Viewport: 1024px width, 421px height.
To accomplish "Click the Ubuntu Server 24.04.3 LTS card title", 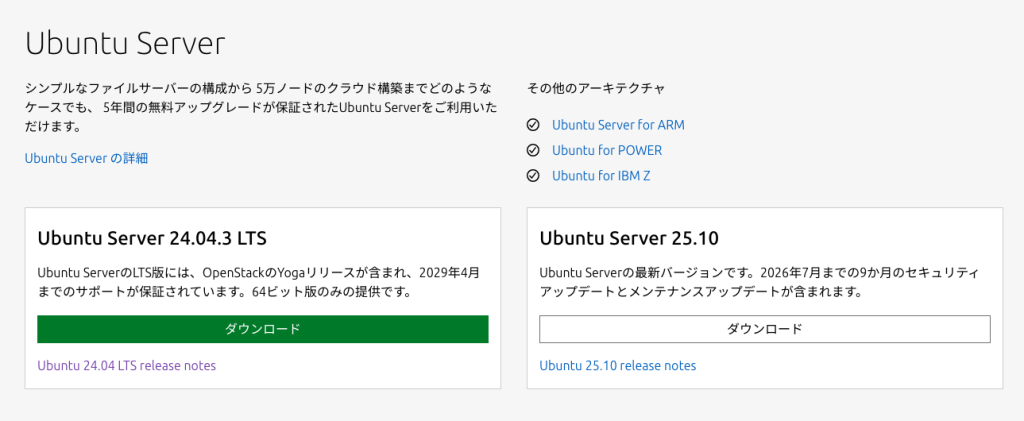I will (152, 238).
